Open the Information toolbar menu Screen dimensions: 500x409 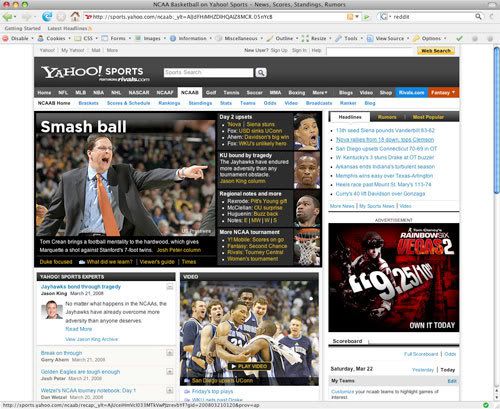pyautogui.click(x=191, y=38)
